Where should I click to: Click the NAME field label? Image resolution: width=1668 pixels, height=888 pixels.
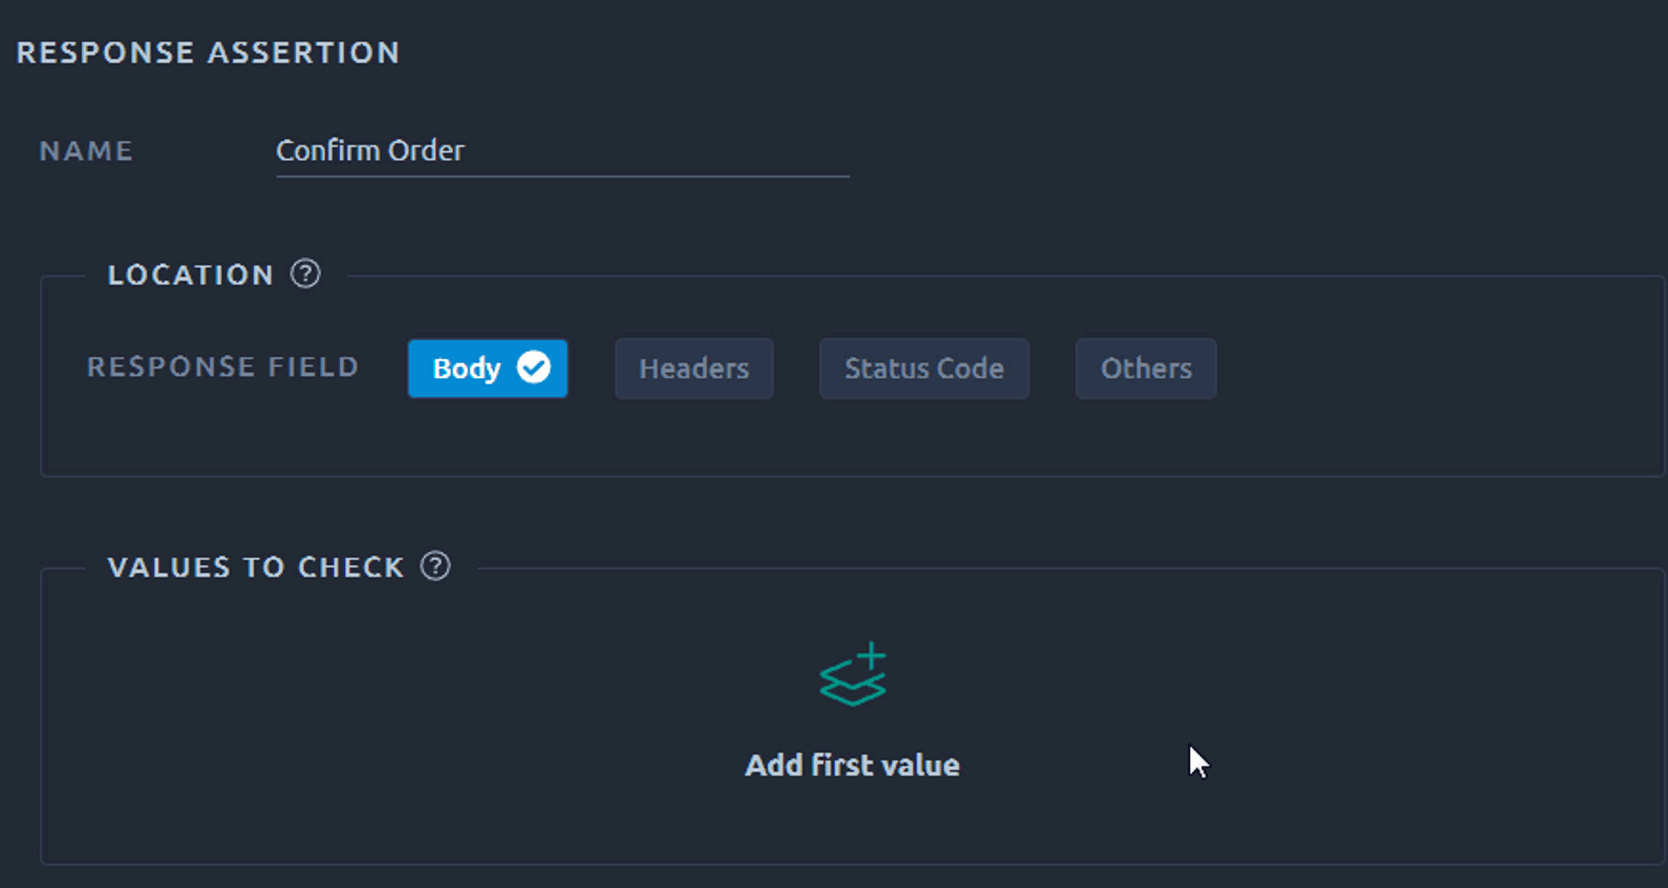coord(86,151)
